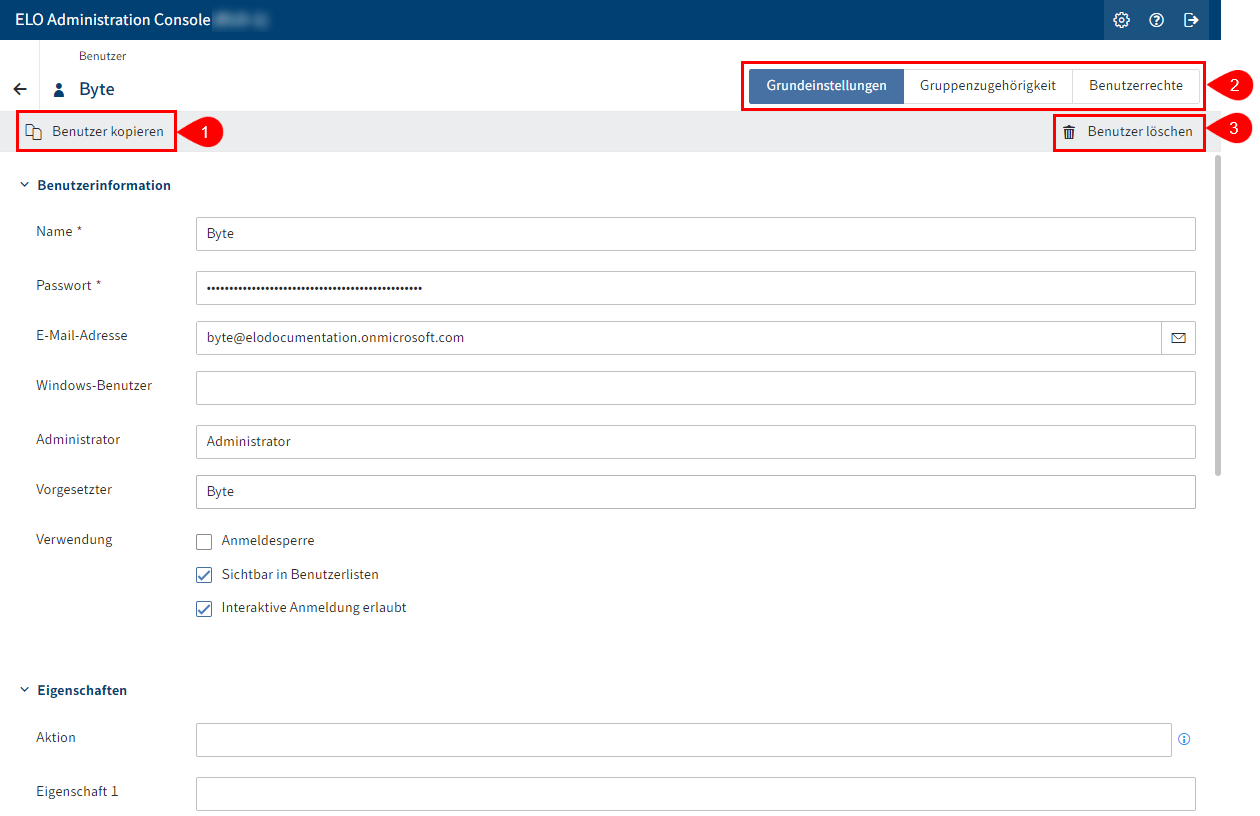
Task: Enable the Anmeldesperre checkbox
Action: [x=204, y=541]
